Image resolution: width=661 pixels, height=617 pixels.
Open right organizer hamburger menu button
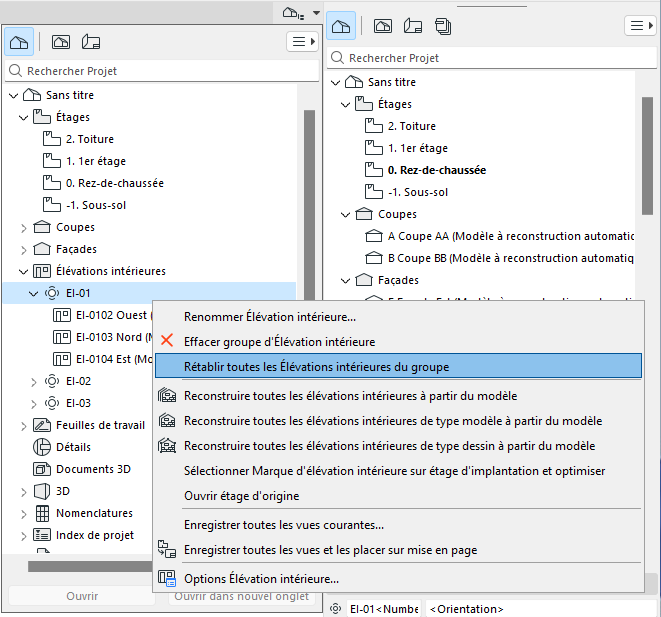pos(640,26)
